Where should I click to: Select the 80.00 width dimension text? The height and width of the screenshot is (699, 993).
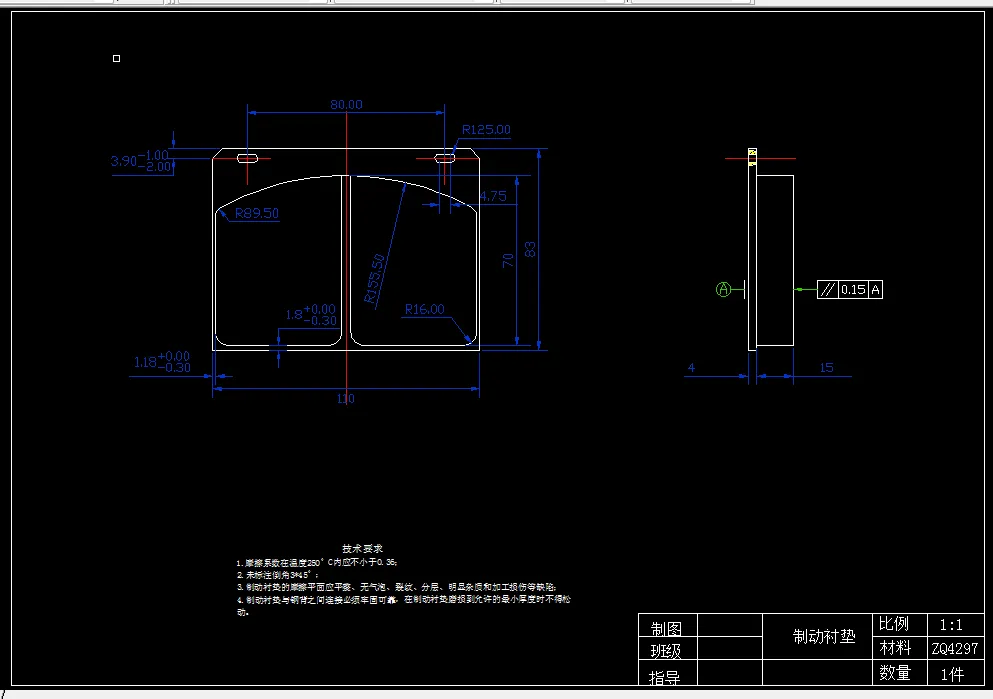click(346, 104)
